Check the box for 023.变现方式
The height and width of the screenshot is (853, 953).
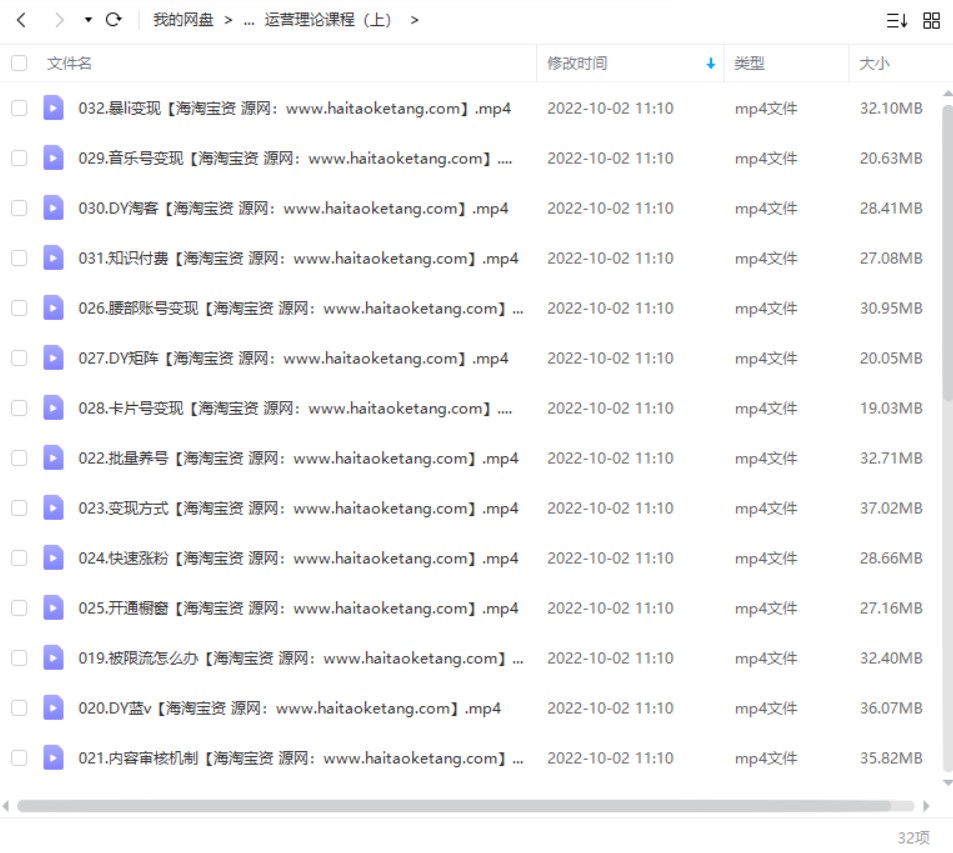[x=19, y=508]
